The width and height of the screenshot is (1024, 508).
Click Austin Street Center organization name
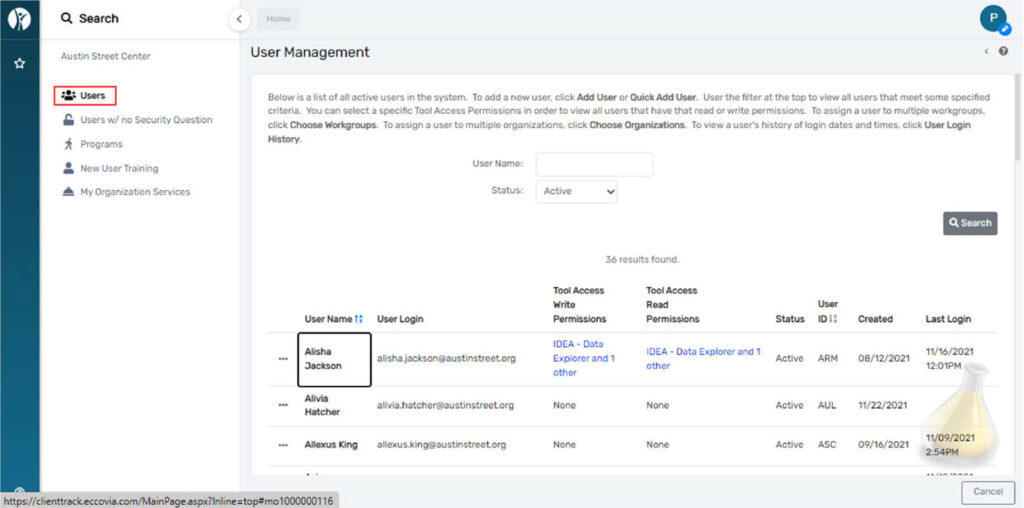pyautogui.click(x=106, y=56)
